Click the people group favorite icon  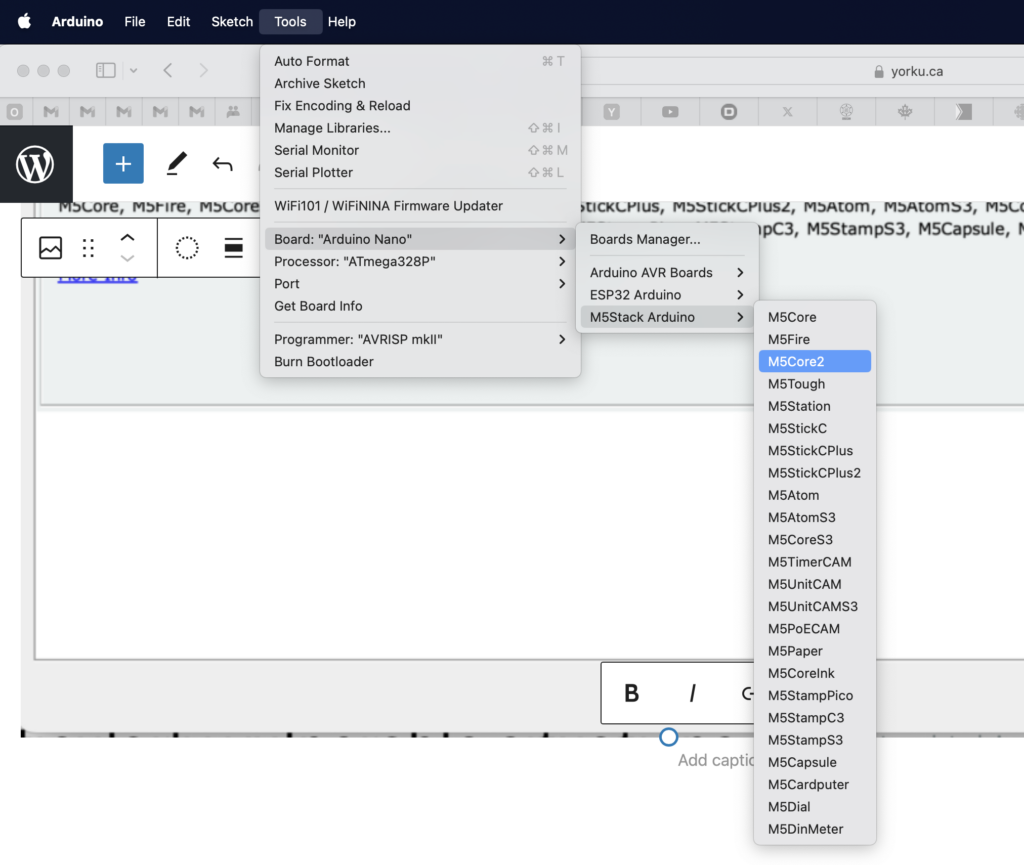point(233,112)
